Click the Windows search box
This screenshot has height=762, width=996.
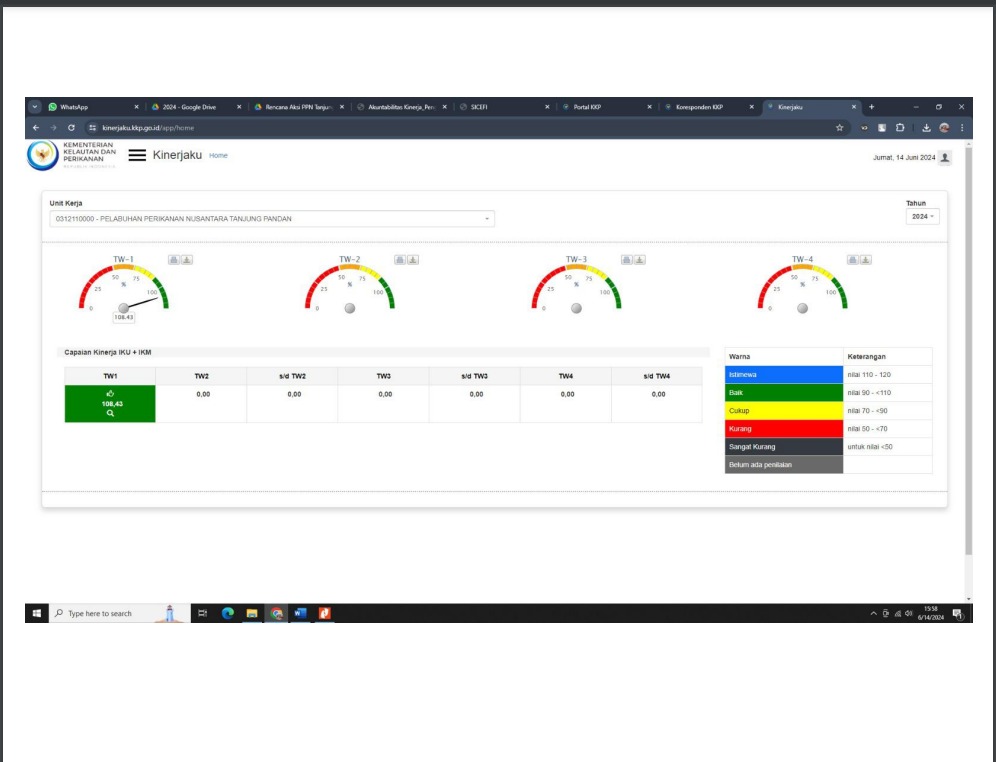coord(119,613)
